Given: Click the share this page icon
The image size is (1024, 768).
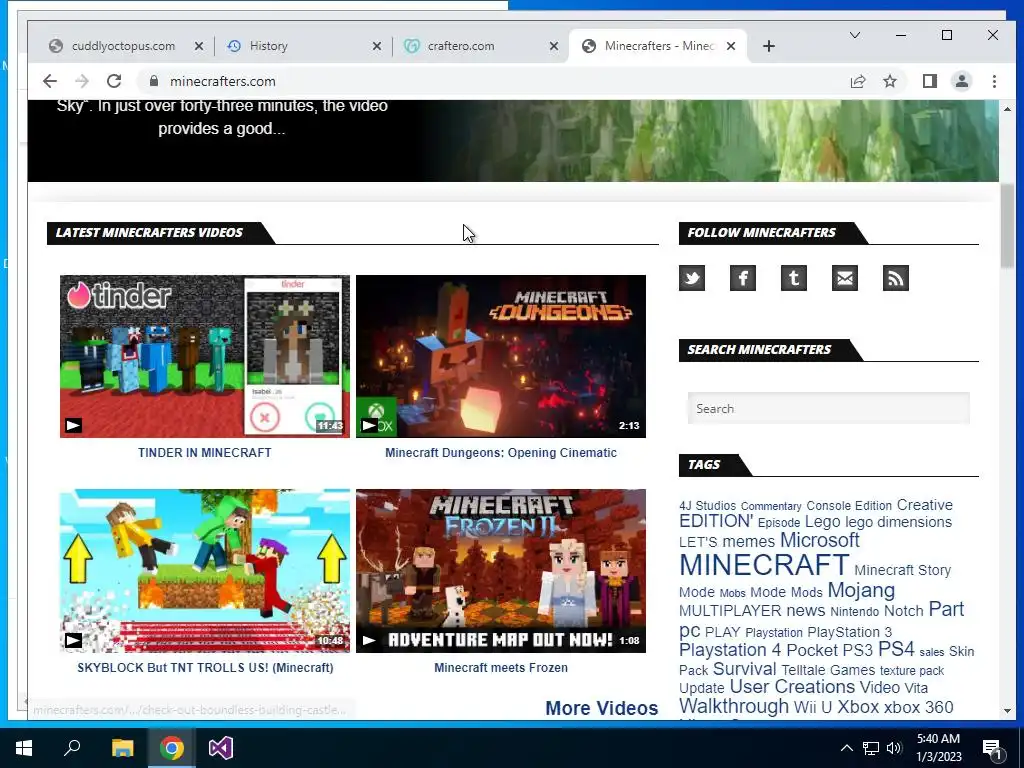Looking at the screenshot, I should 857,81.
